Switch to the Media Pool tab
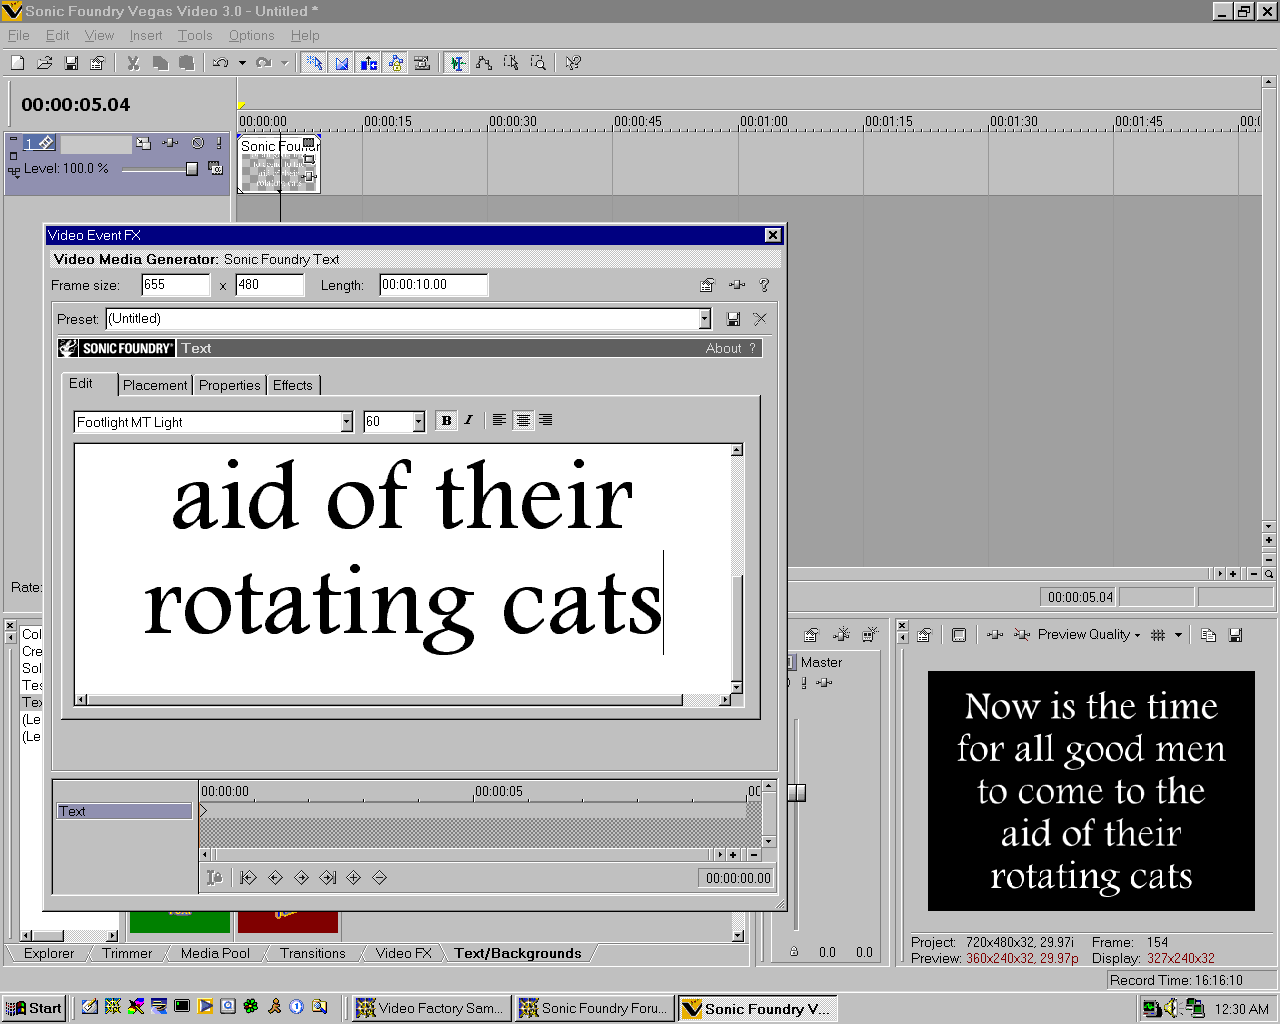The height and width of the screenshot is (1024, 1280). 215,953
